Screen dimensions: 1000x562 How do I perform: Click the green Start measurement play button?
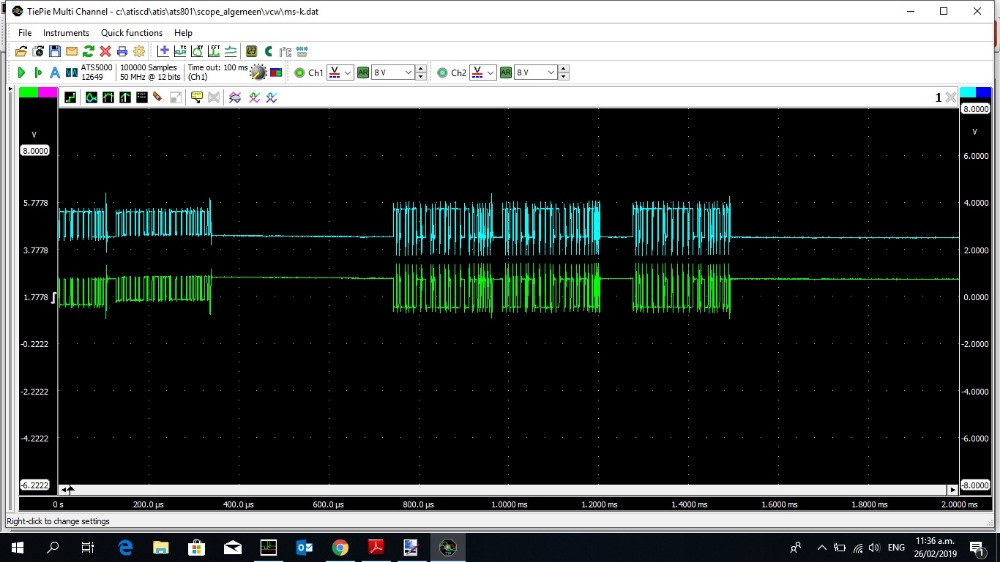click(x=21, y=73)
